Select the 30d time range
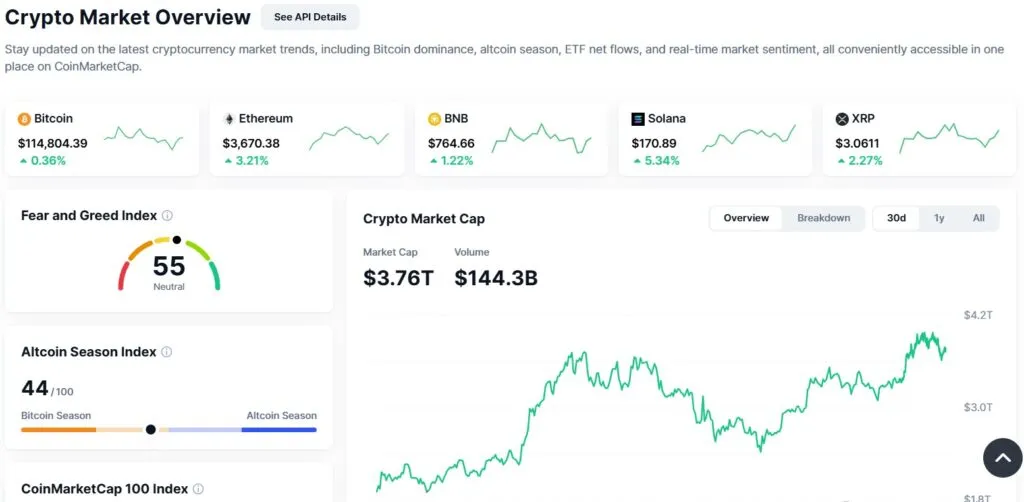The height and width of the screenshot is (502, 1024). point(897,218)
